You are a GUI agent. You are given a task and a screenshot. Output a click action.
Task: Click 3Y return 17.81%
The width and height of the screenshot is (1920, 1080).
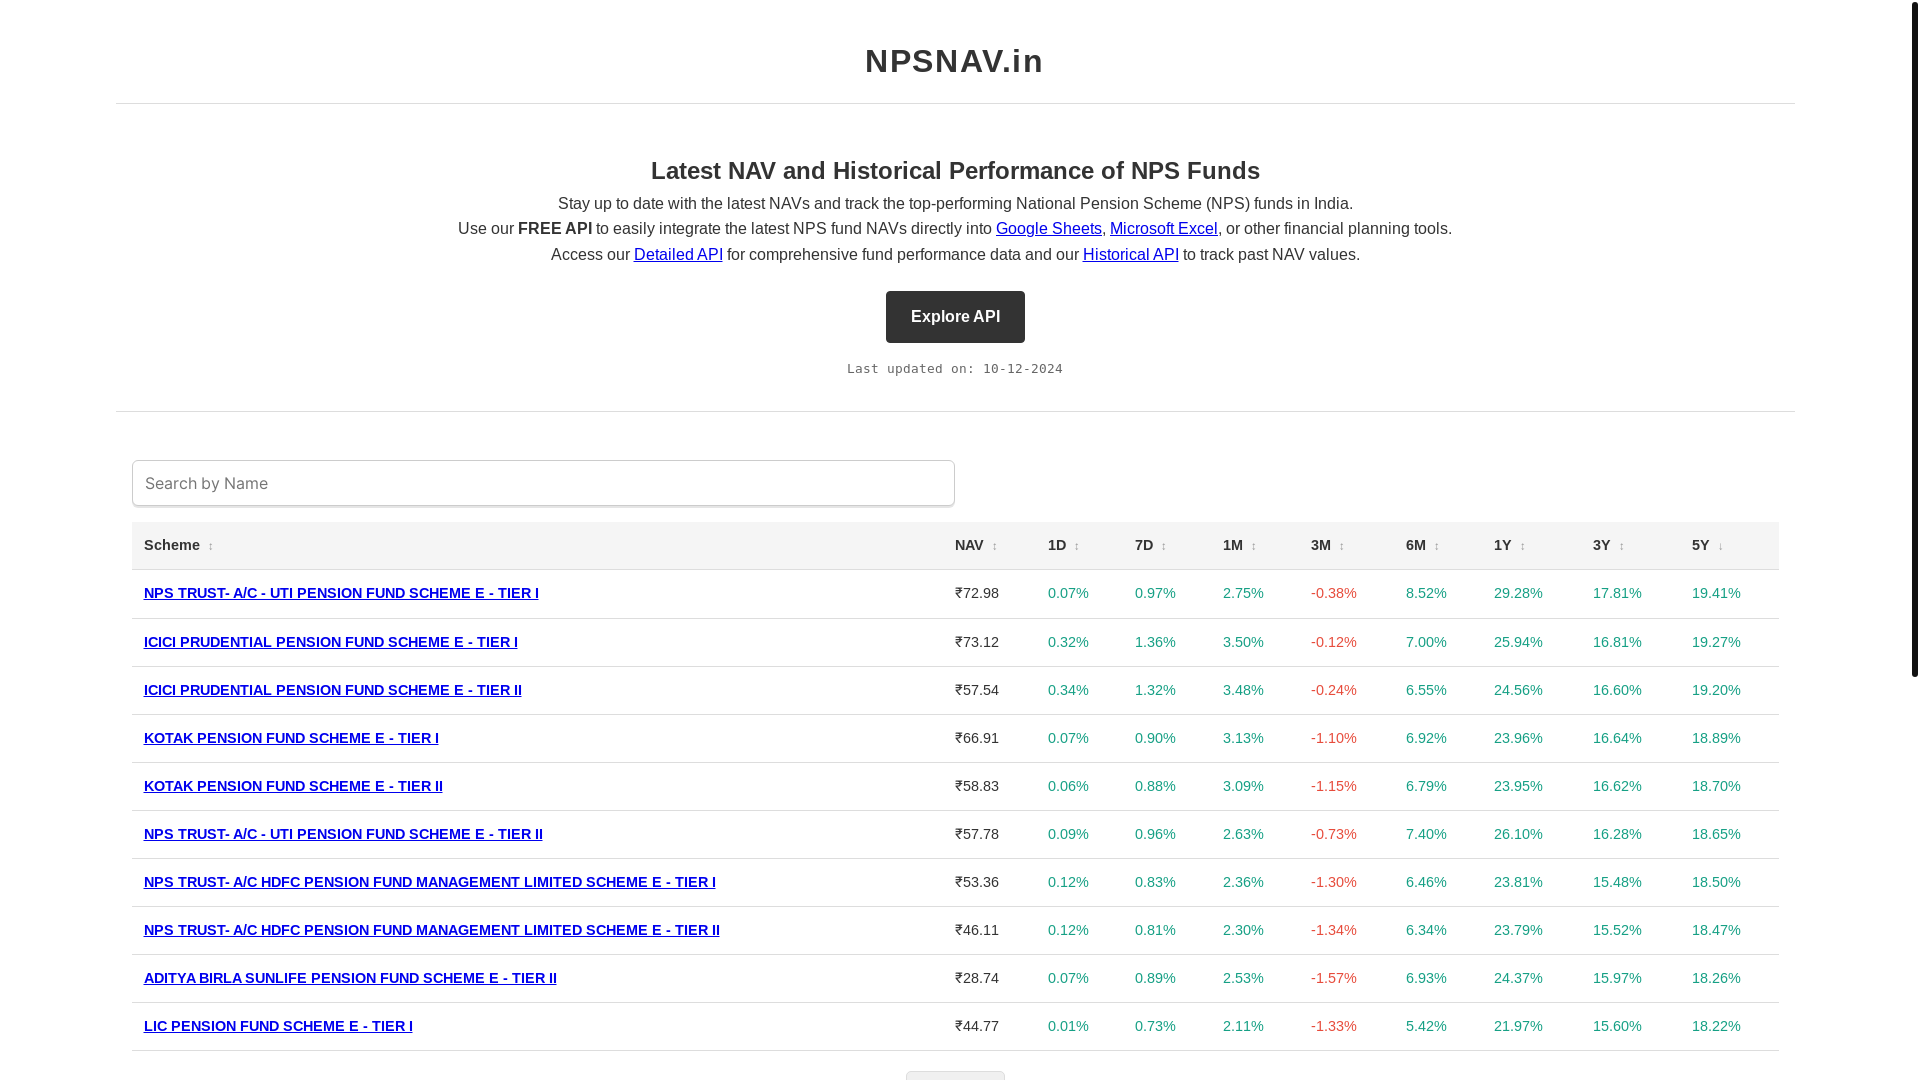[x=1617, y=593]
